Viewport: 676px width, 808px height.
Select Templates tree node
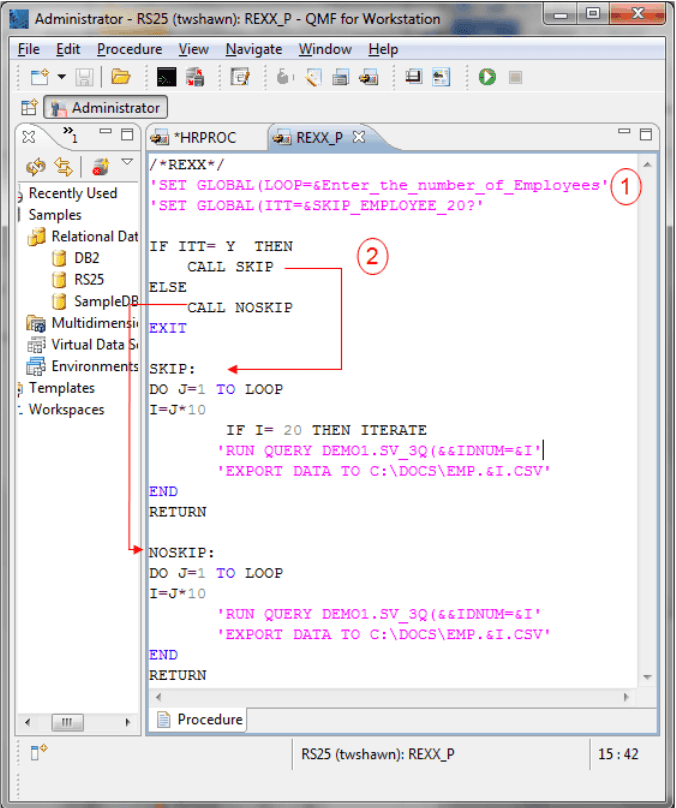coord(61,388)
